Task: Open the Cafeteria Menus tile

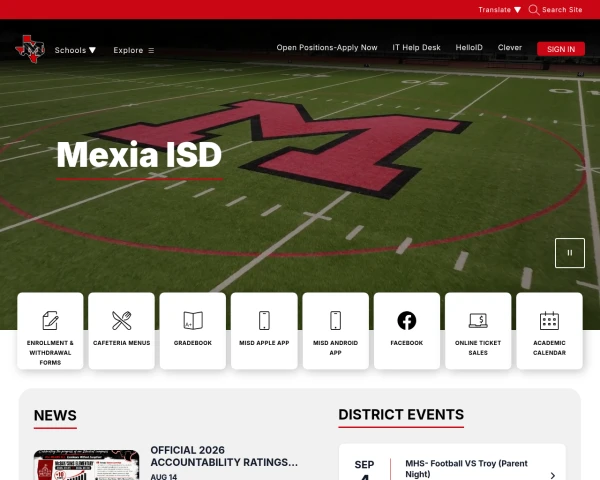Action: 122,331
